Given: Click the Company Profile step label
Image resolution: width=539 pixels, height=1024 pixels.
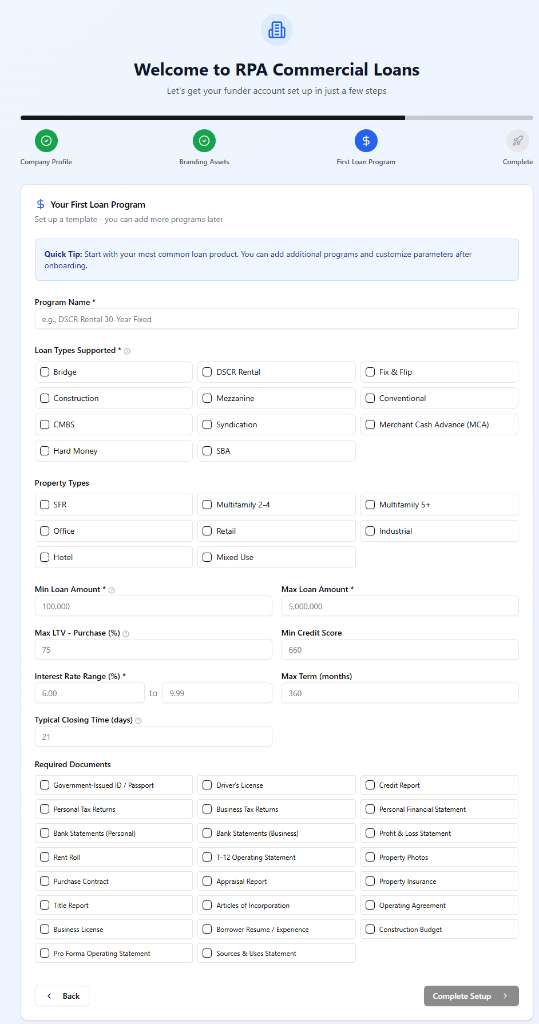Looking at the screenshot, I should (46, 162).
